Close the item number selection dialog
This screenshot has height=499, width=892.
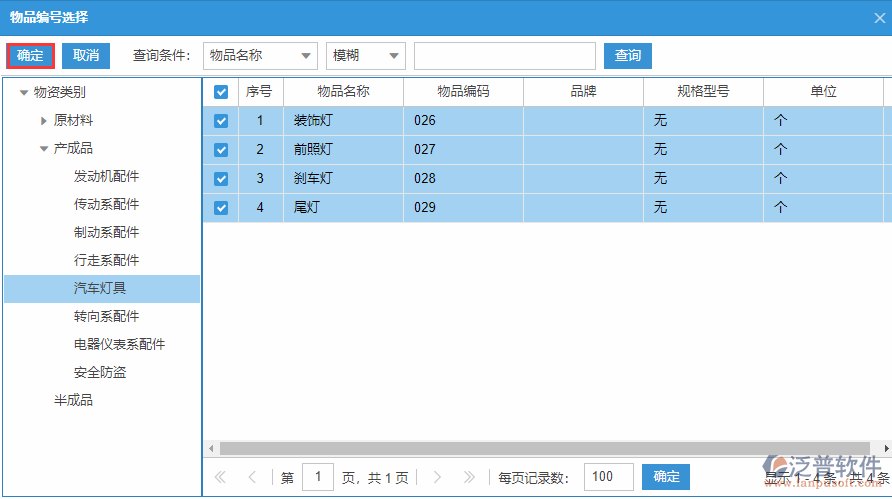(x=879, y=17)
